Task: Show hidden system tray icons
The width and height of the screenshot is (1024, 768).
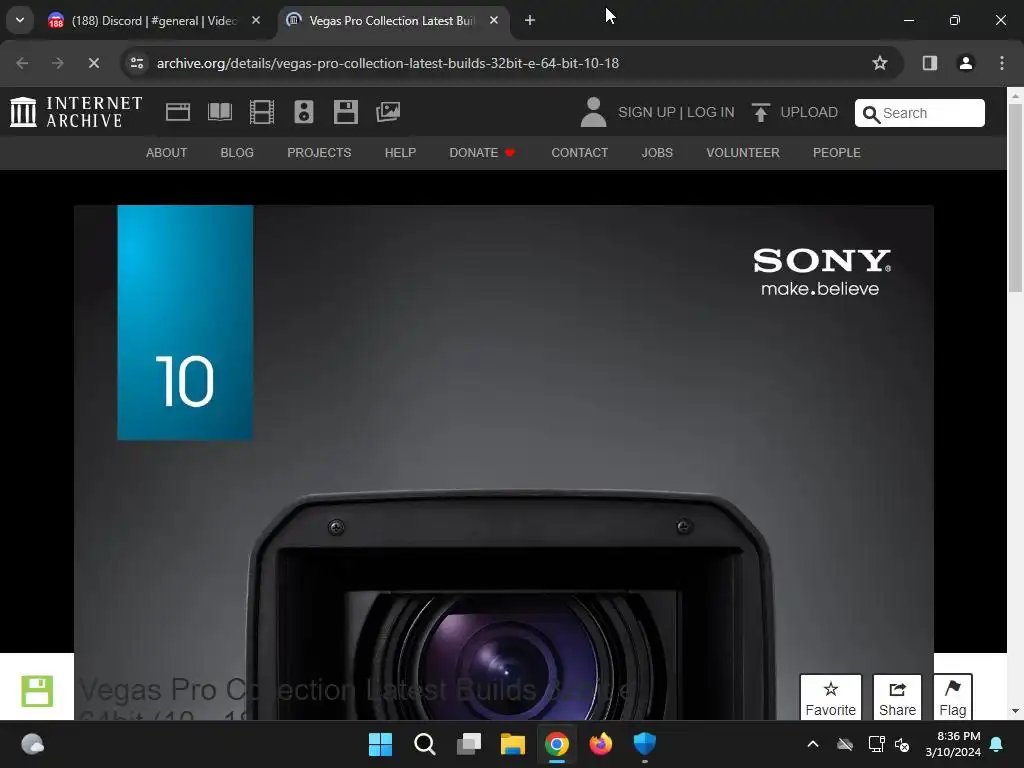Action: click(x=813, y=744)
